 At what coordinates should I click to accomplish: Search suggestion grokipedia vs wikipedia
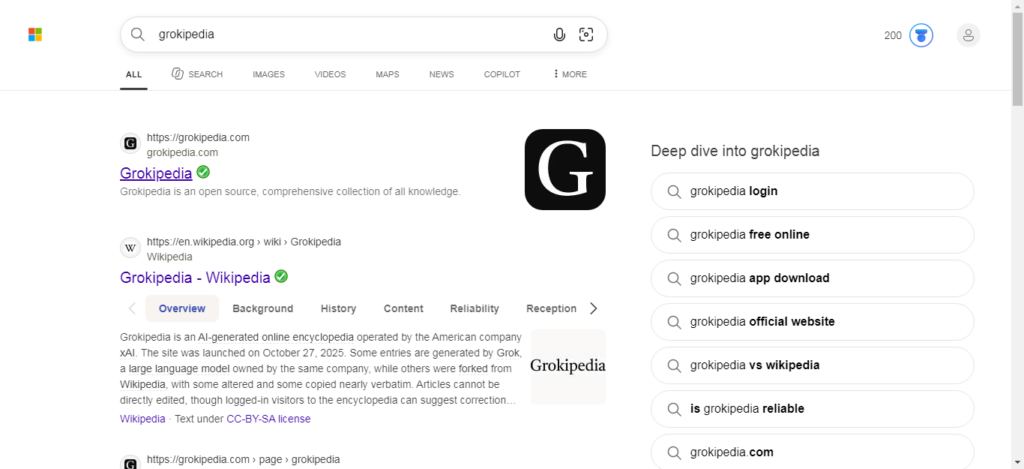812,365
